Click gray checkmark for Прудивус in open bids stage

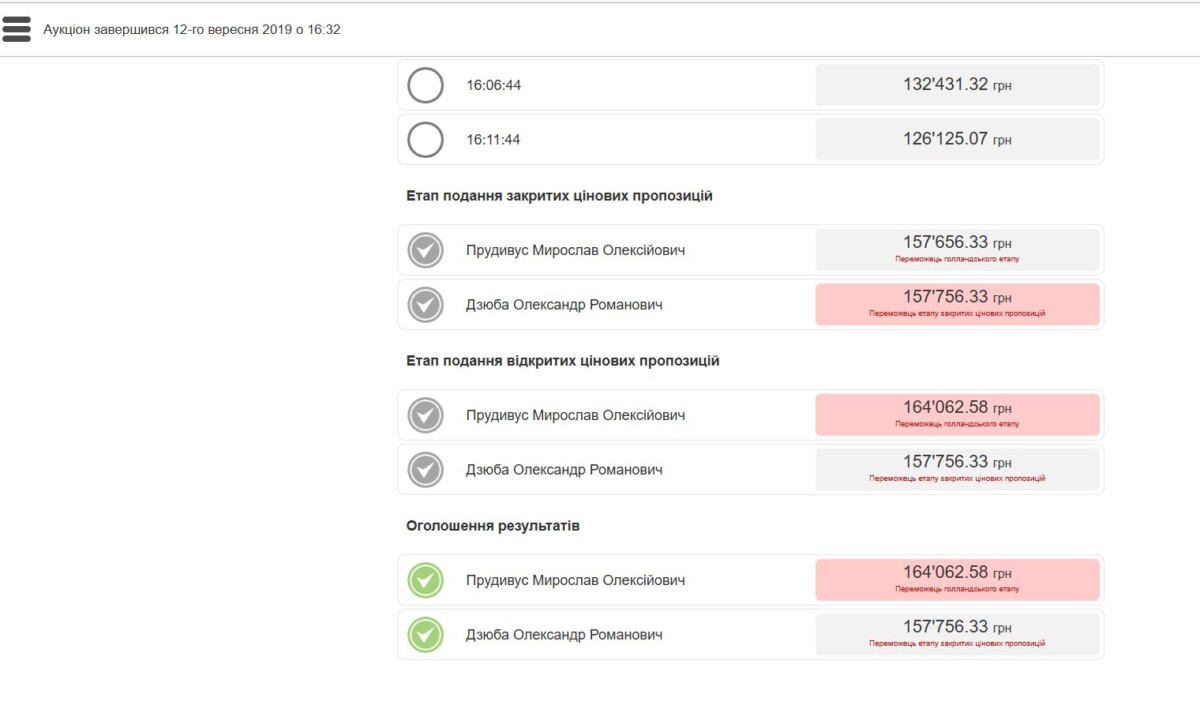point(426,415)
